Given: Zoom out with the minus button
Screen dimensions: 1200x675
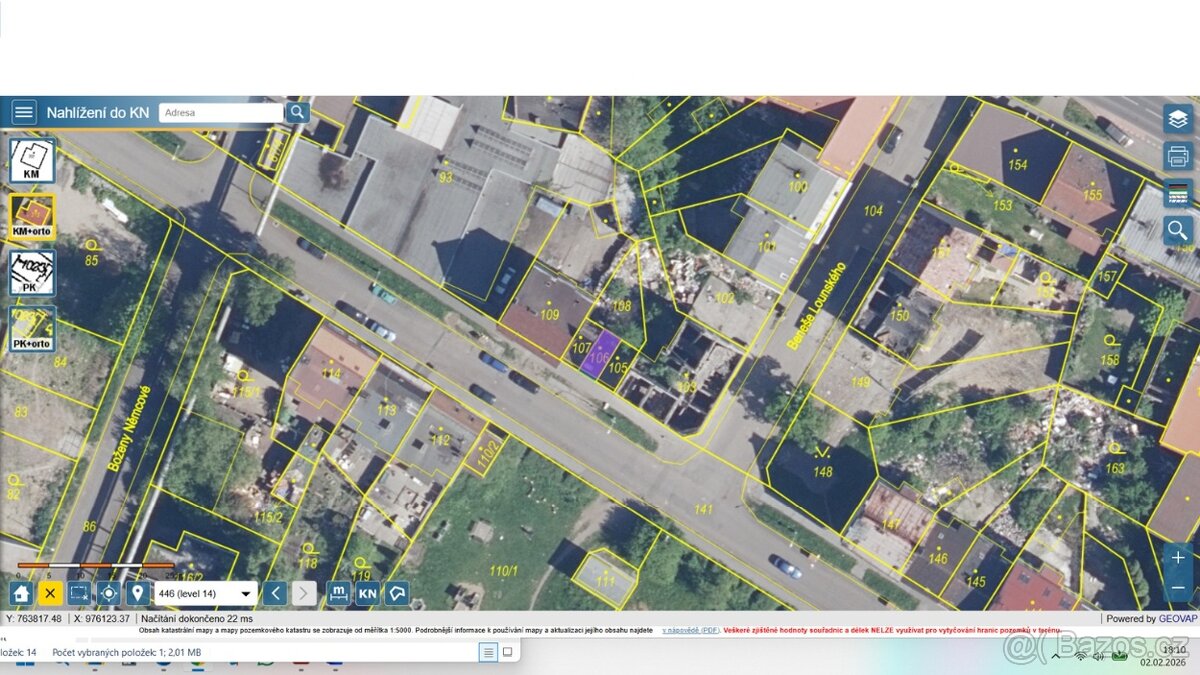Looking at the screenshot, I should point(1178,587).
